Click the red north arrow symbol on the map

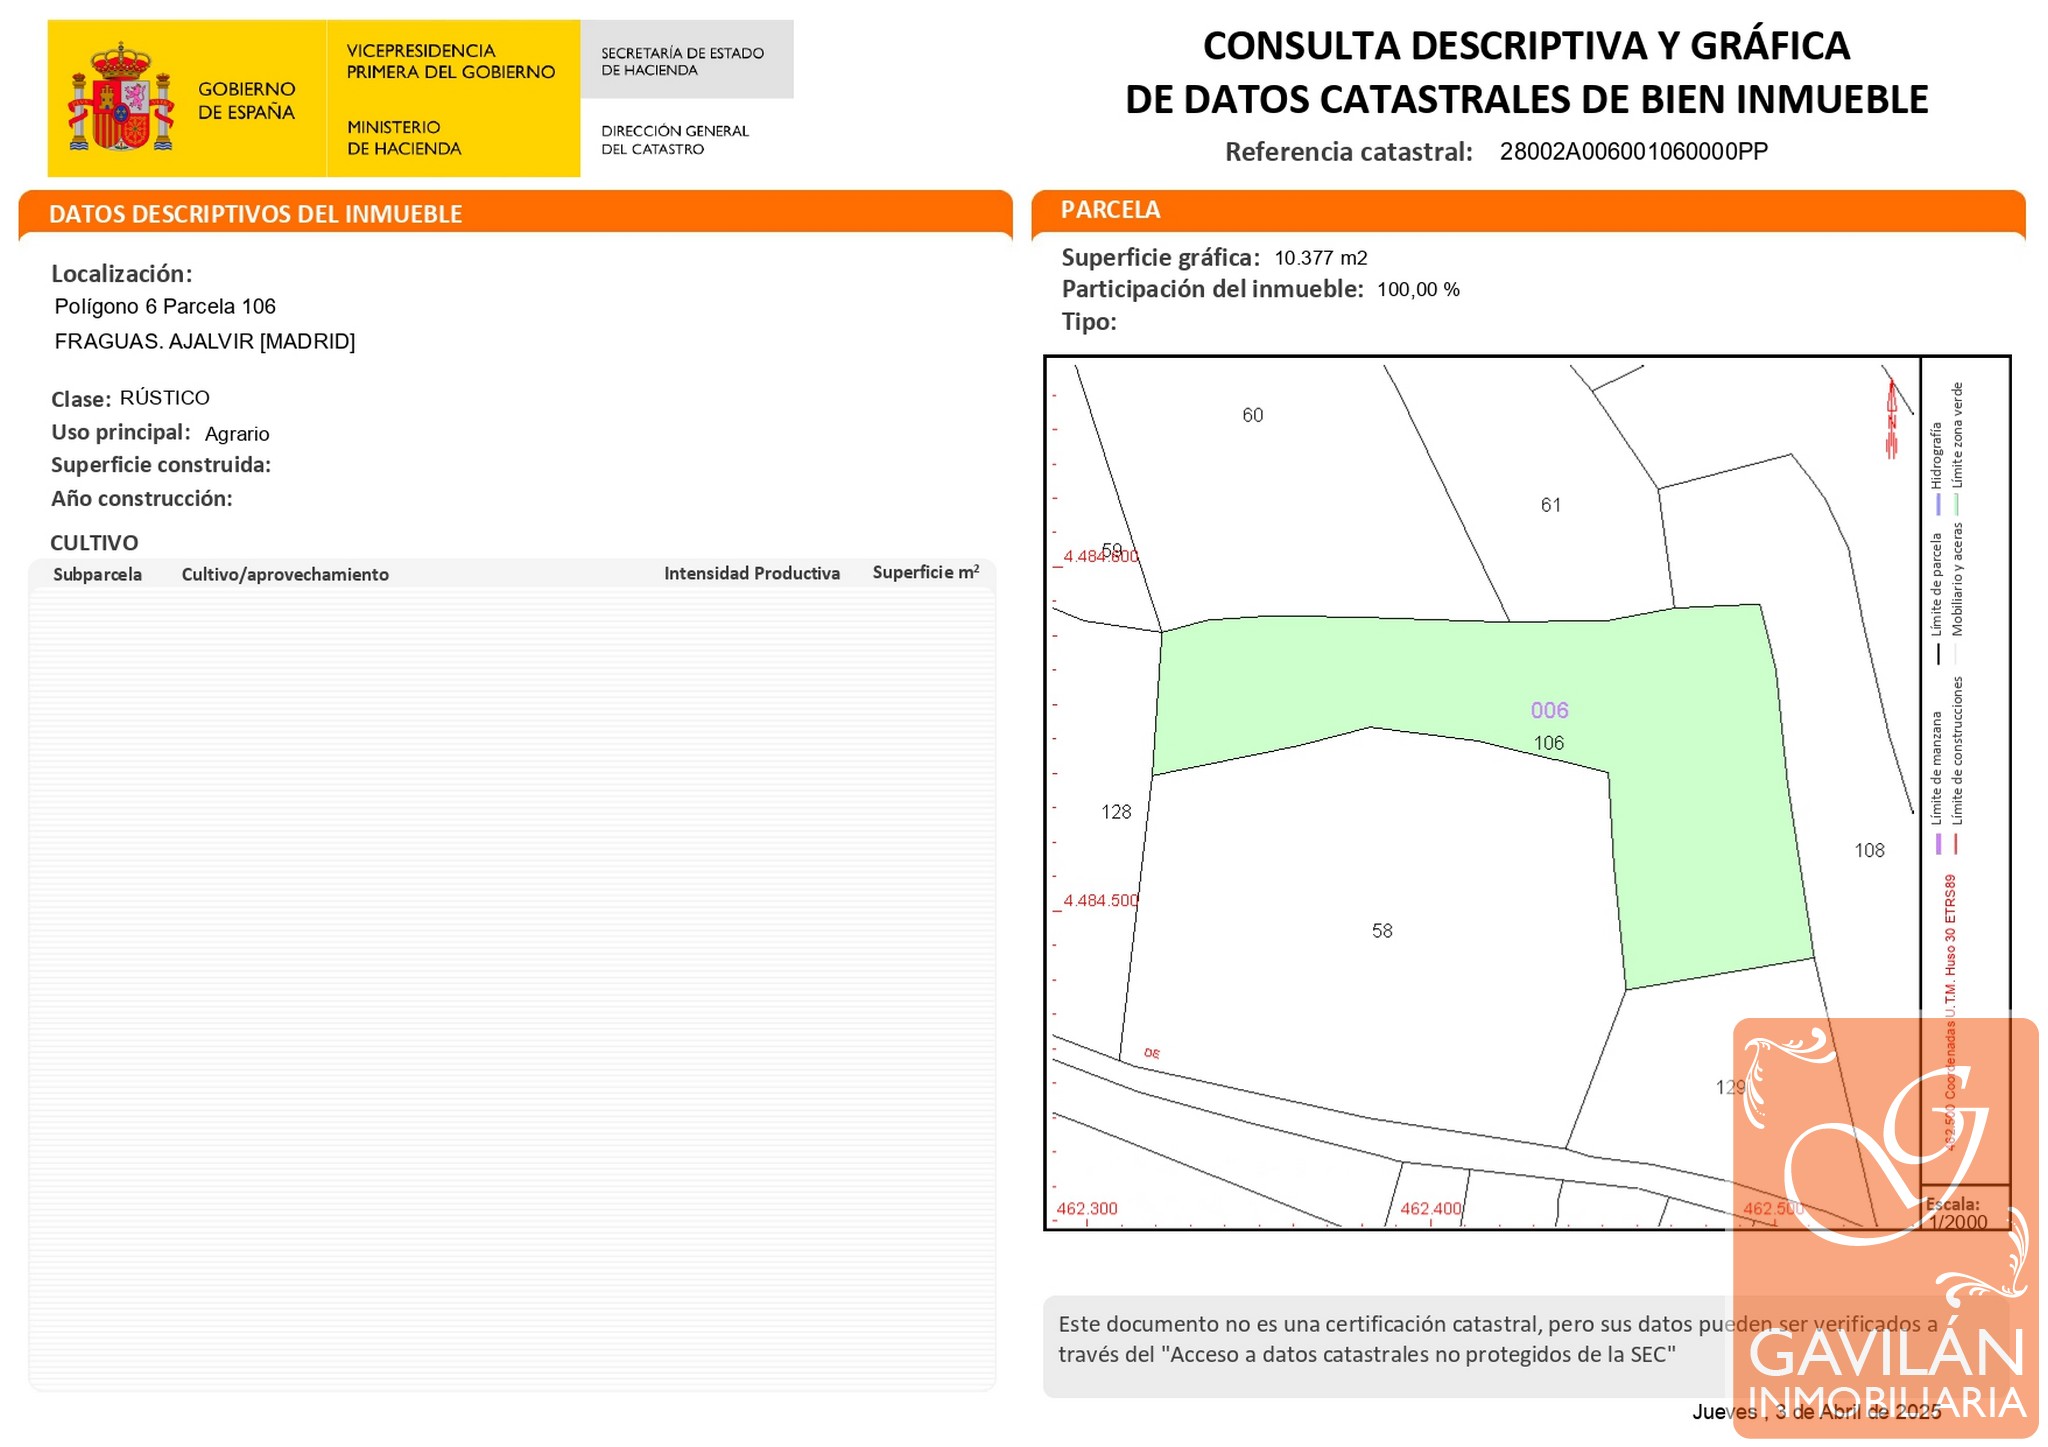1891,420
